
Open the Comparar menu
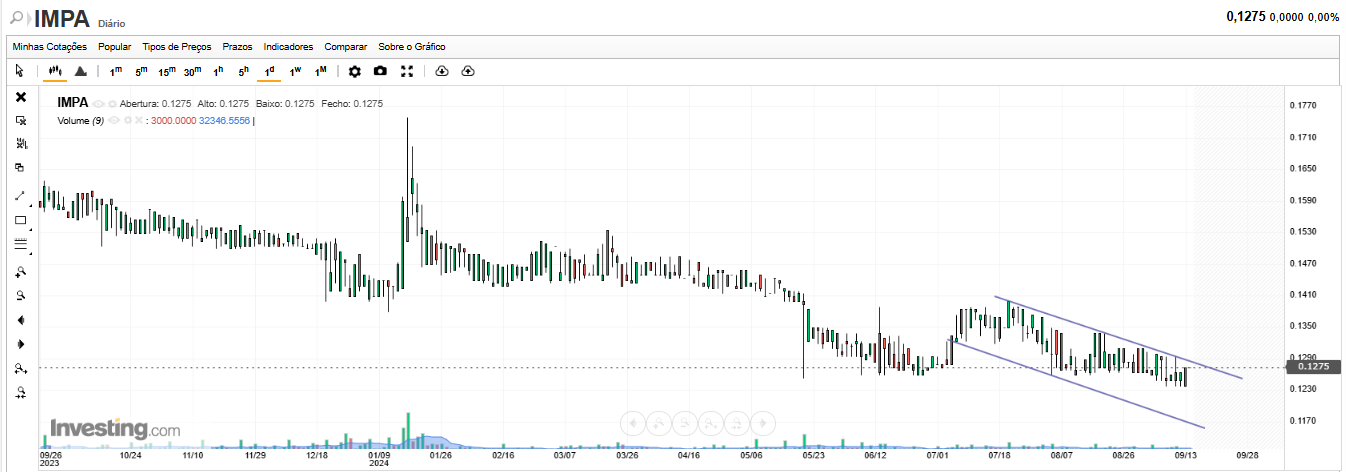346,47
